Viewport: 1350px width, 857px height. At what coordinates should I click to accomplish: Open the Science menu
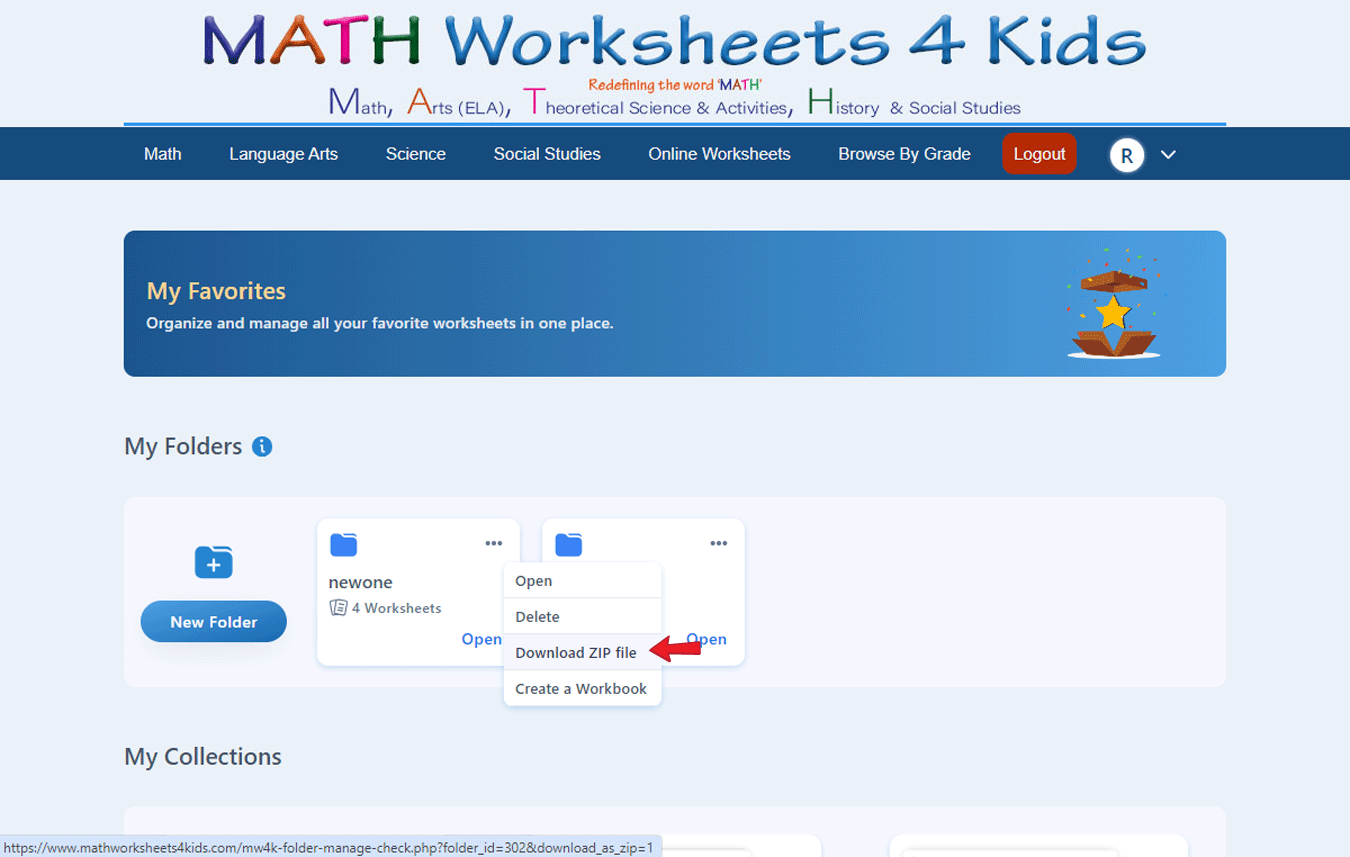(x=416, y=154)
